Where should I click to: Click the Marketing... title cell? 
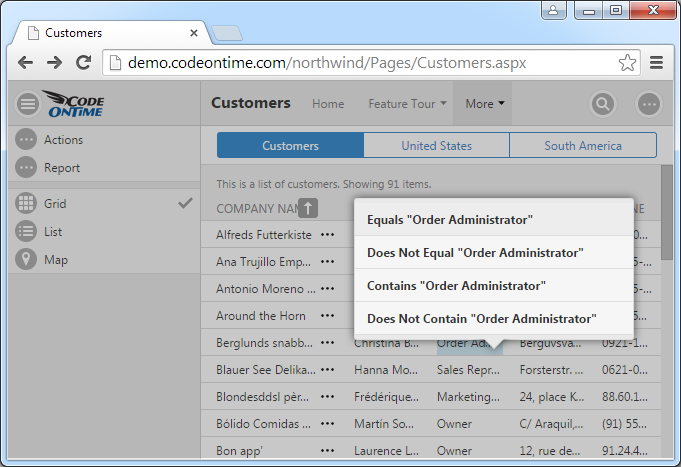click(x=468, y=397)
